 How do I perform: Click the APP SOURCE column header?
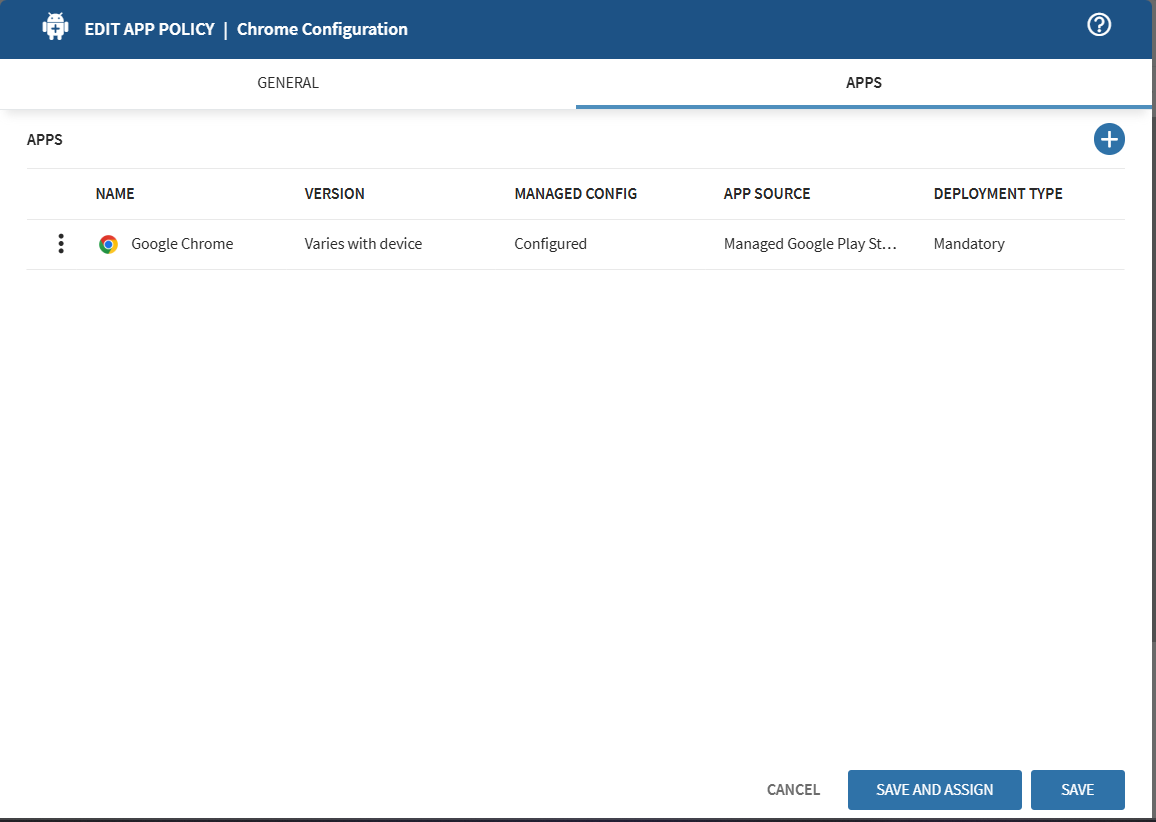click(767, 193)
